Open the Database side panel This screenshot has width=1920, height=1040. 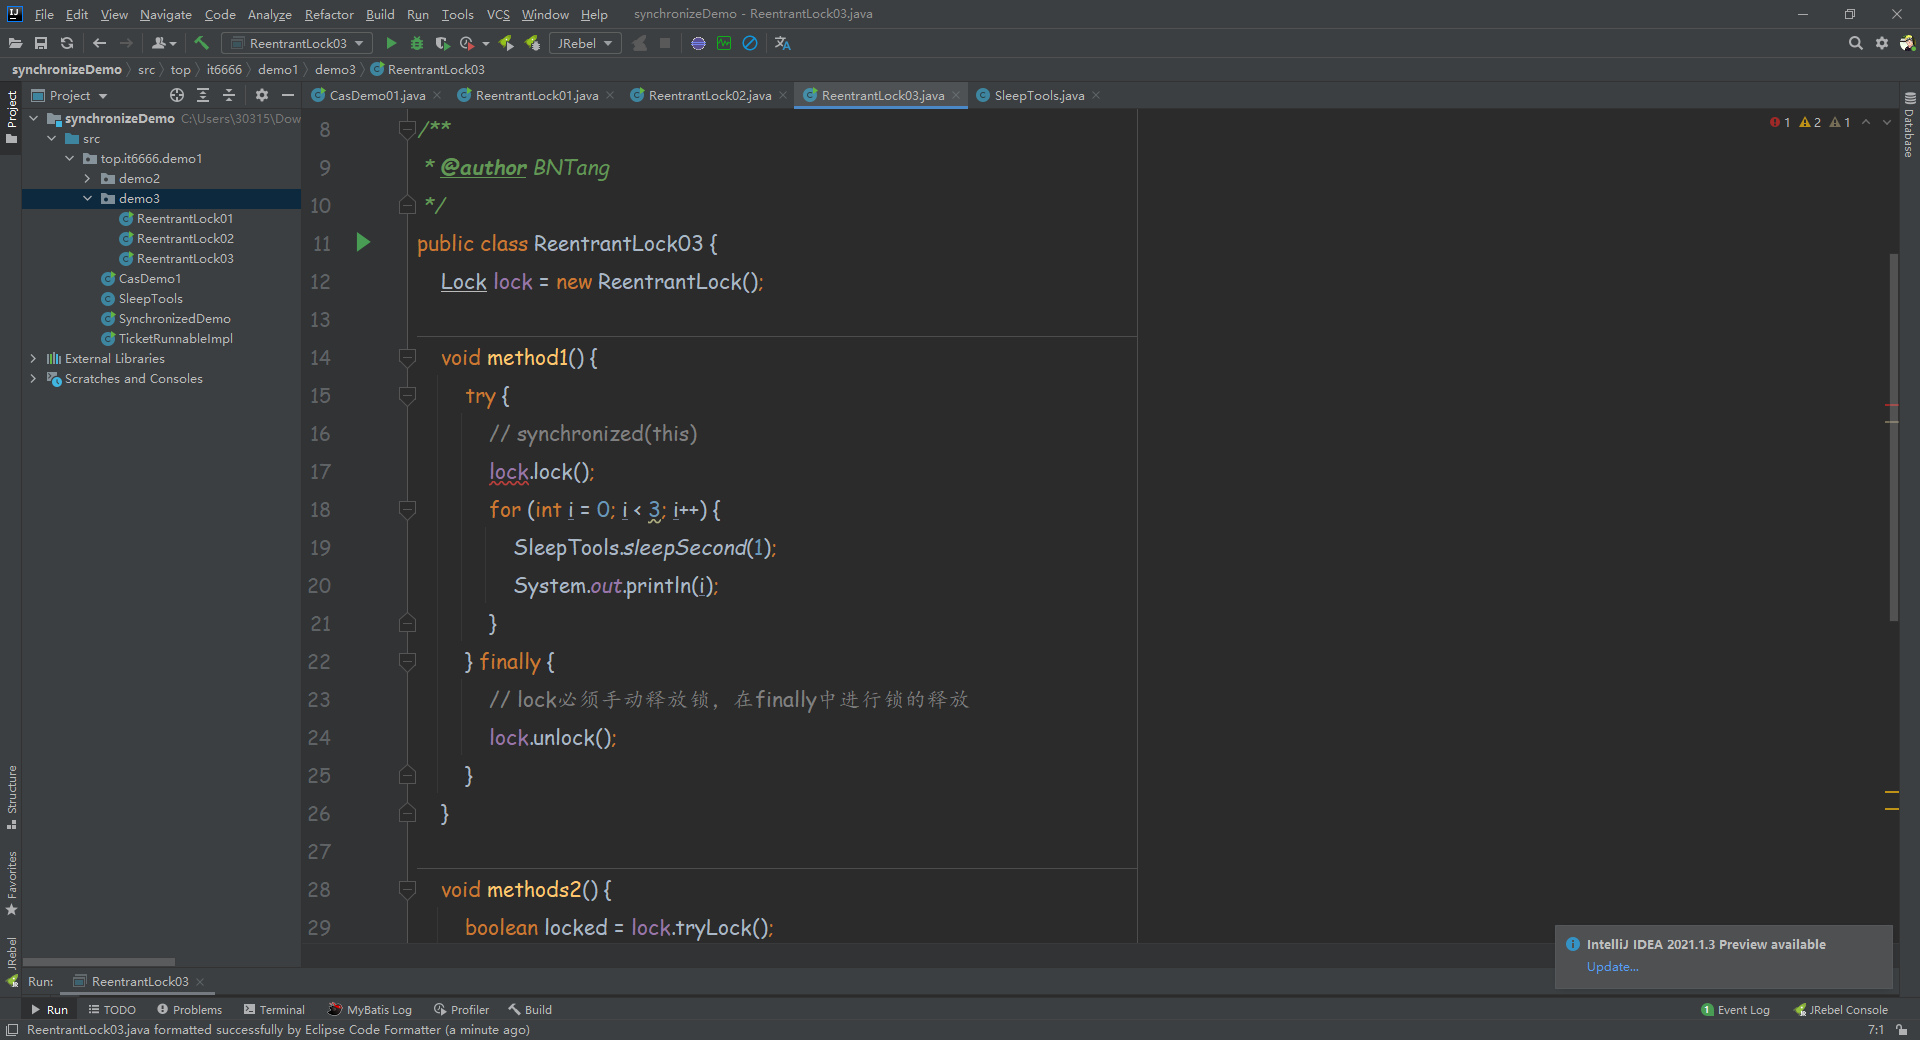1909,125
